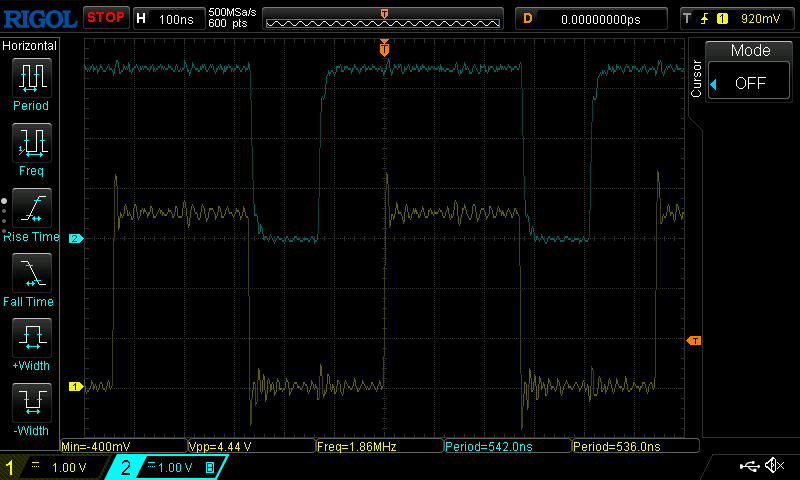The height and width of the screenshot is (480, 800).
Task: Select the Freq measurement icon
Action: [x=31, y=143]
